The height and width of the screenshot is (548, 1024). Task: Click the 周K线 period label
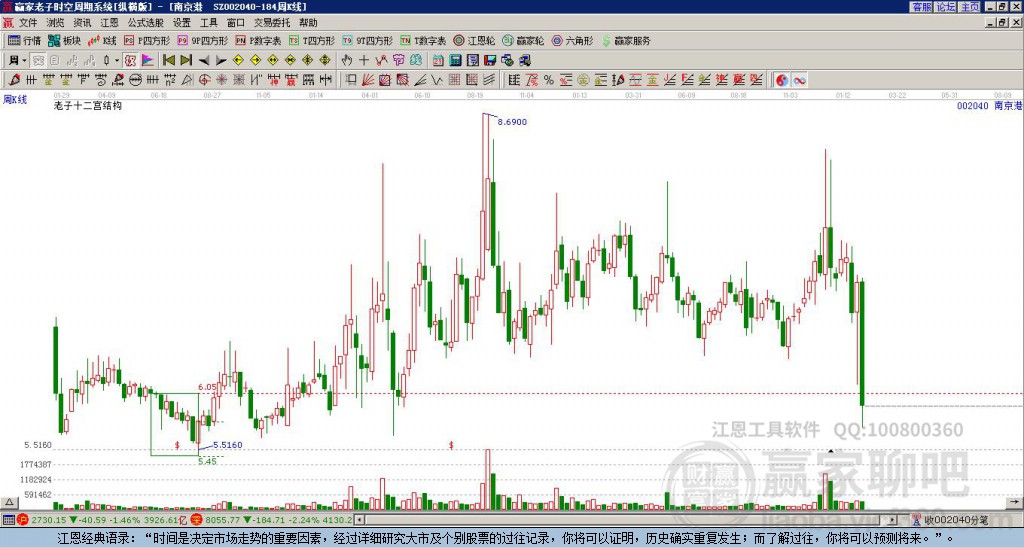15,100
